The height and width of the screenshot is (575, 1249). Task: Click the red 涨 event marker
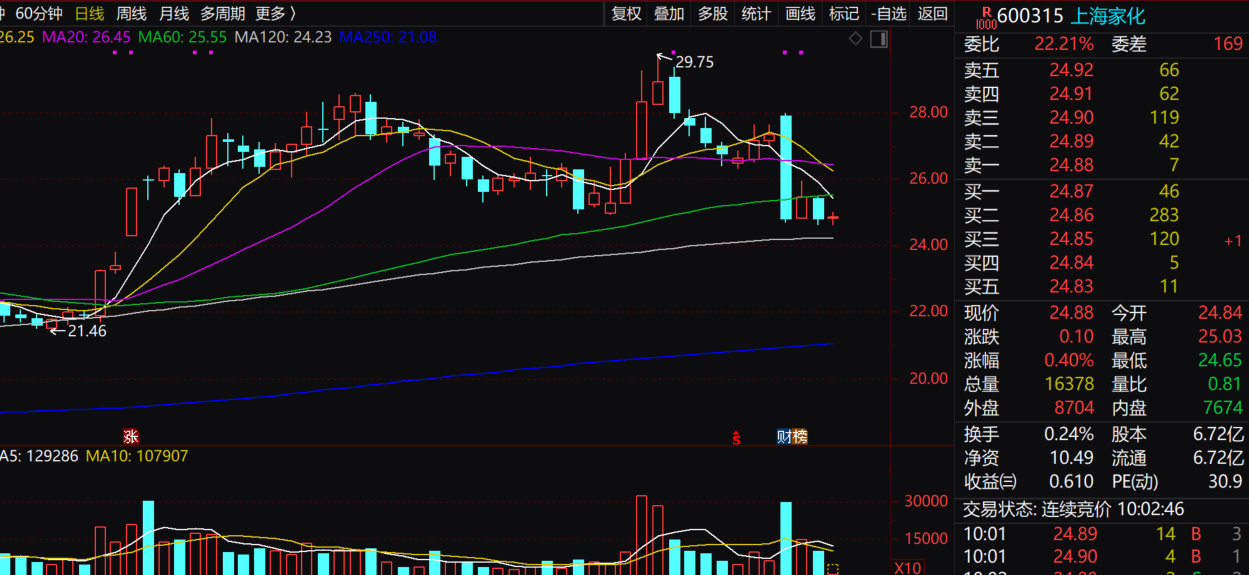[x=130, y=437]
